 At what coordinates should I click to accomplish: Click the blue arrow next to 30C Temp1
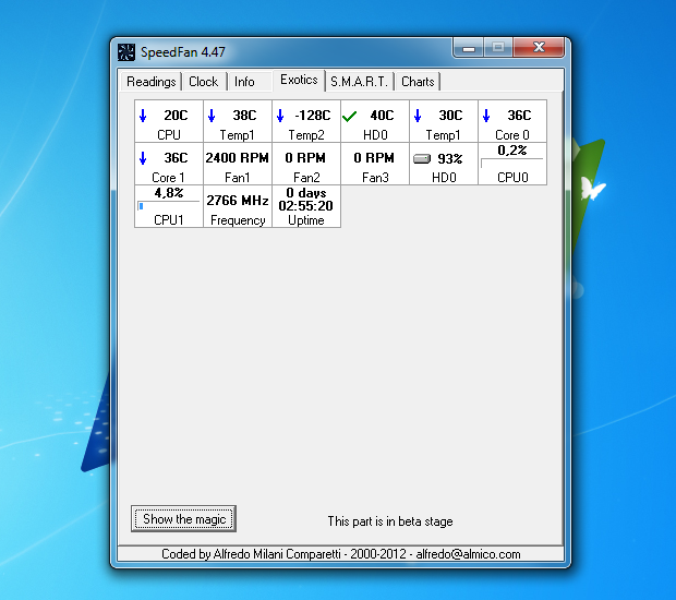pos(418,116)
